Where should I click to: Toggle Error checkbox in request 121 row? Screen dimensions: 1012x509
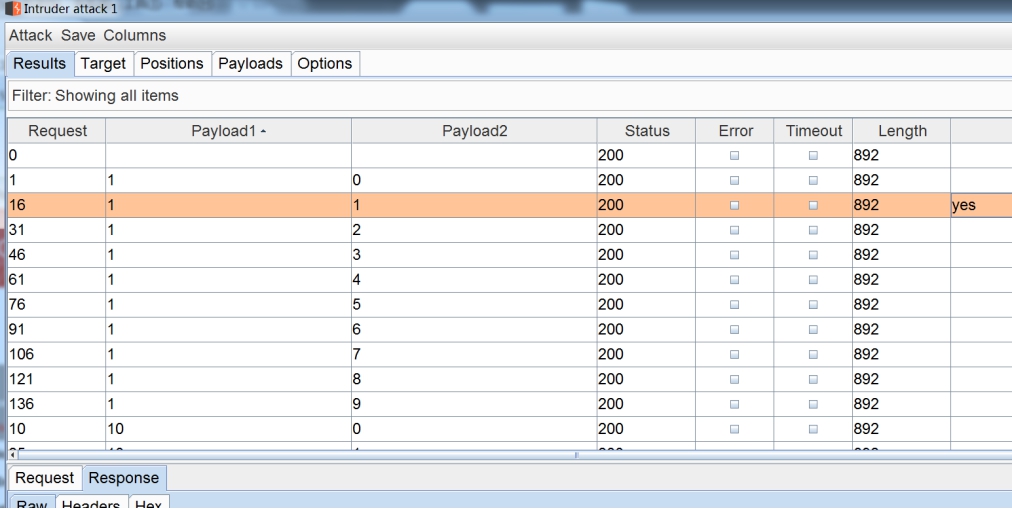point(734,379)
